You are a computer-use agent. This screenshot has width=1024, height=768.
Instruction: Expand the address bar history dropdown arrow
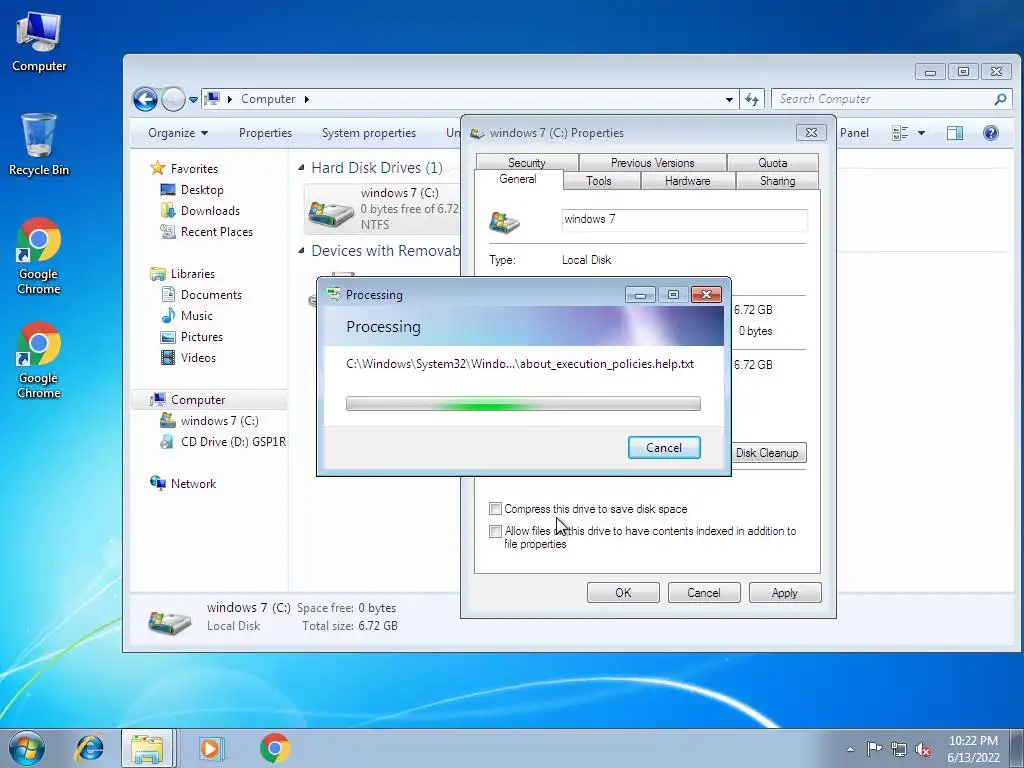pyautogui.click(x=729, y=99)
